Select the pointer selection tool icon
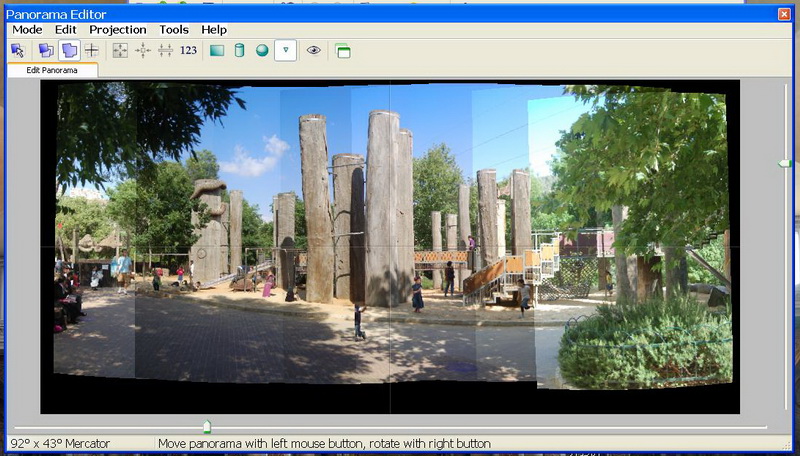800x456 pixels. [18, 50]
